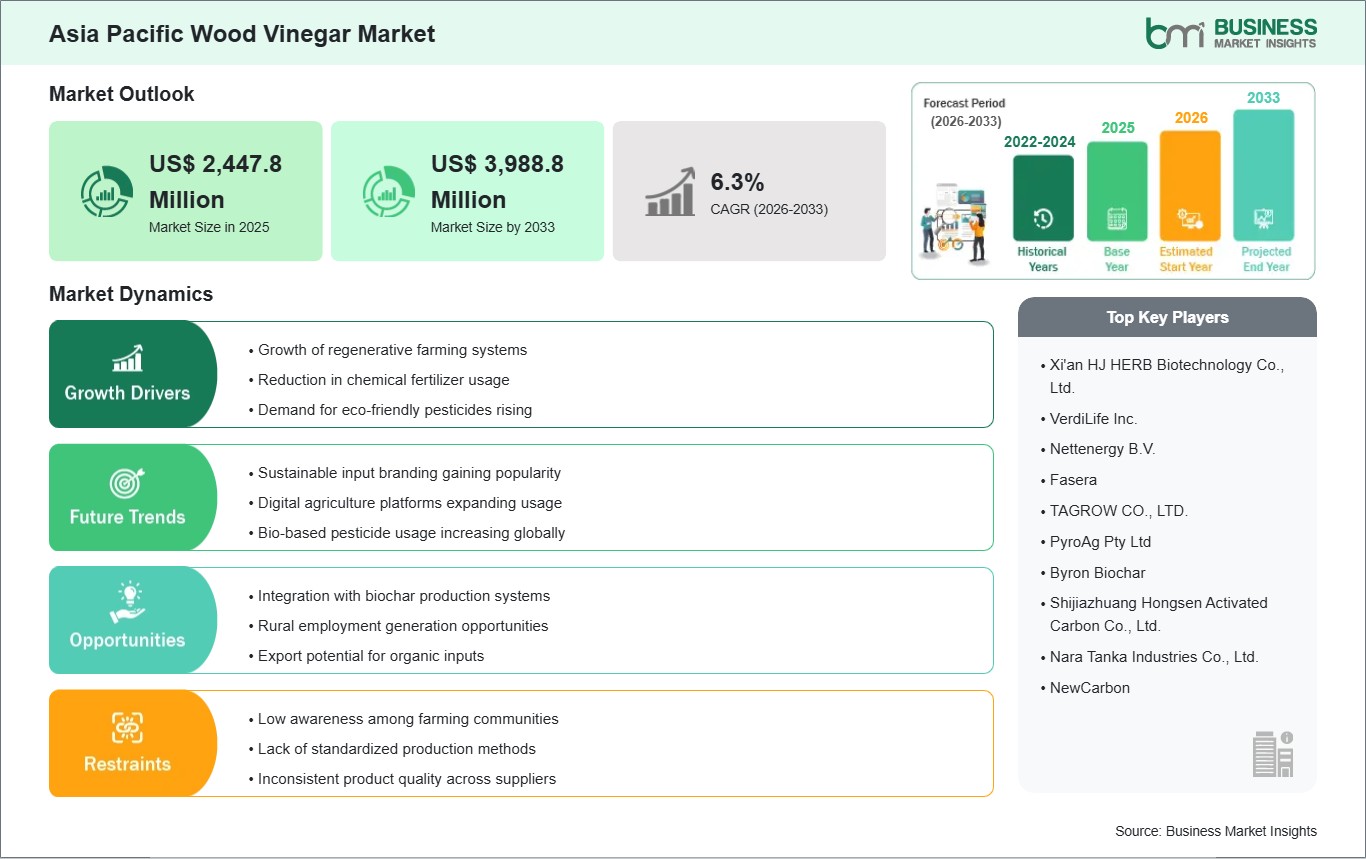Click 'Demand for eco-friendly pesticides rising' bullet
Image resolution: width=1366 pixels, height=859 pixels.
pos(395,409)
